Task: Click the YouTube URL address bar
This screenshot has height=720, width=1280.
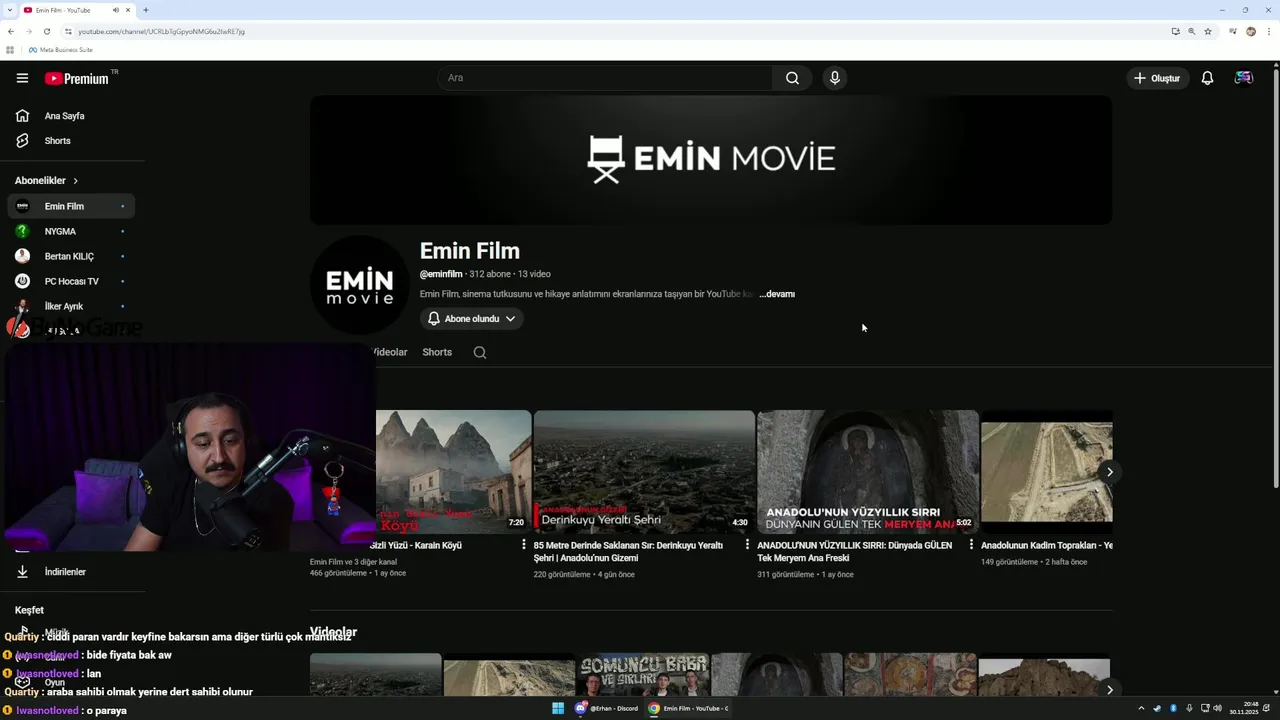Action: click(600, 31)
